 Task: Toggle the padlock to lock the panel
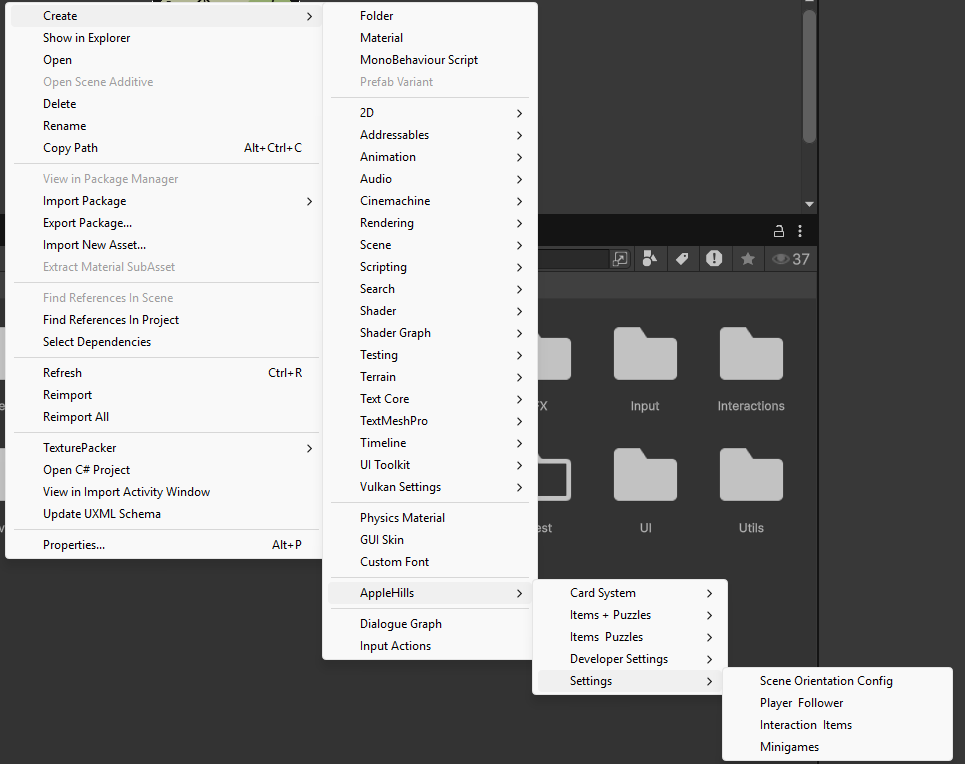click(x=778, y=230)
